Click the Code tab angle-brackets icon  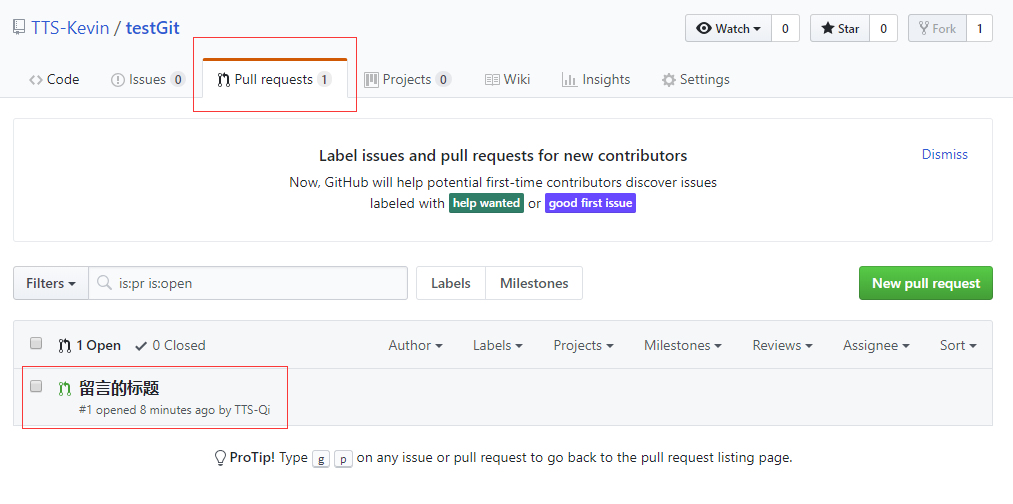[x=36, y=80]
